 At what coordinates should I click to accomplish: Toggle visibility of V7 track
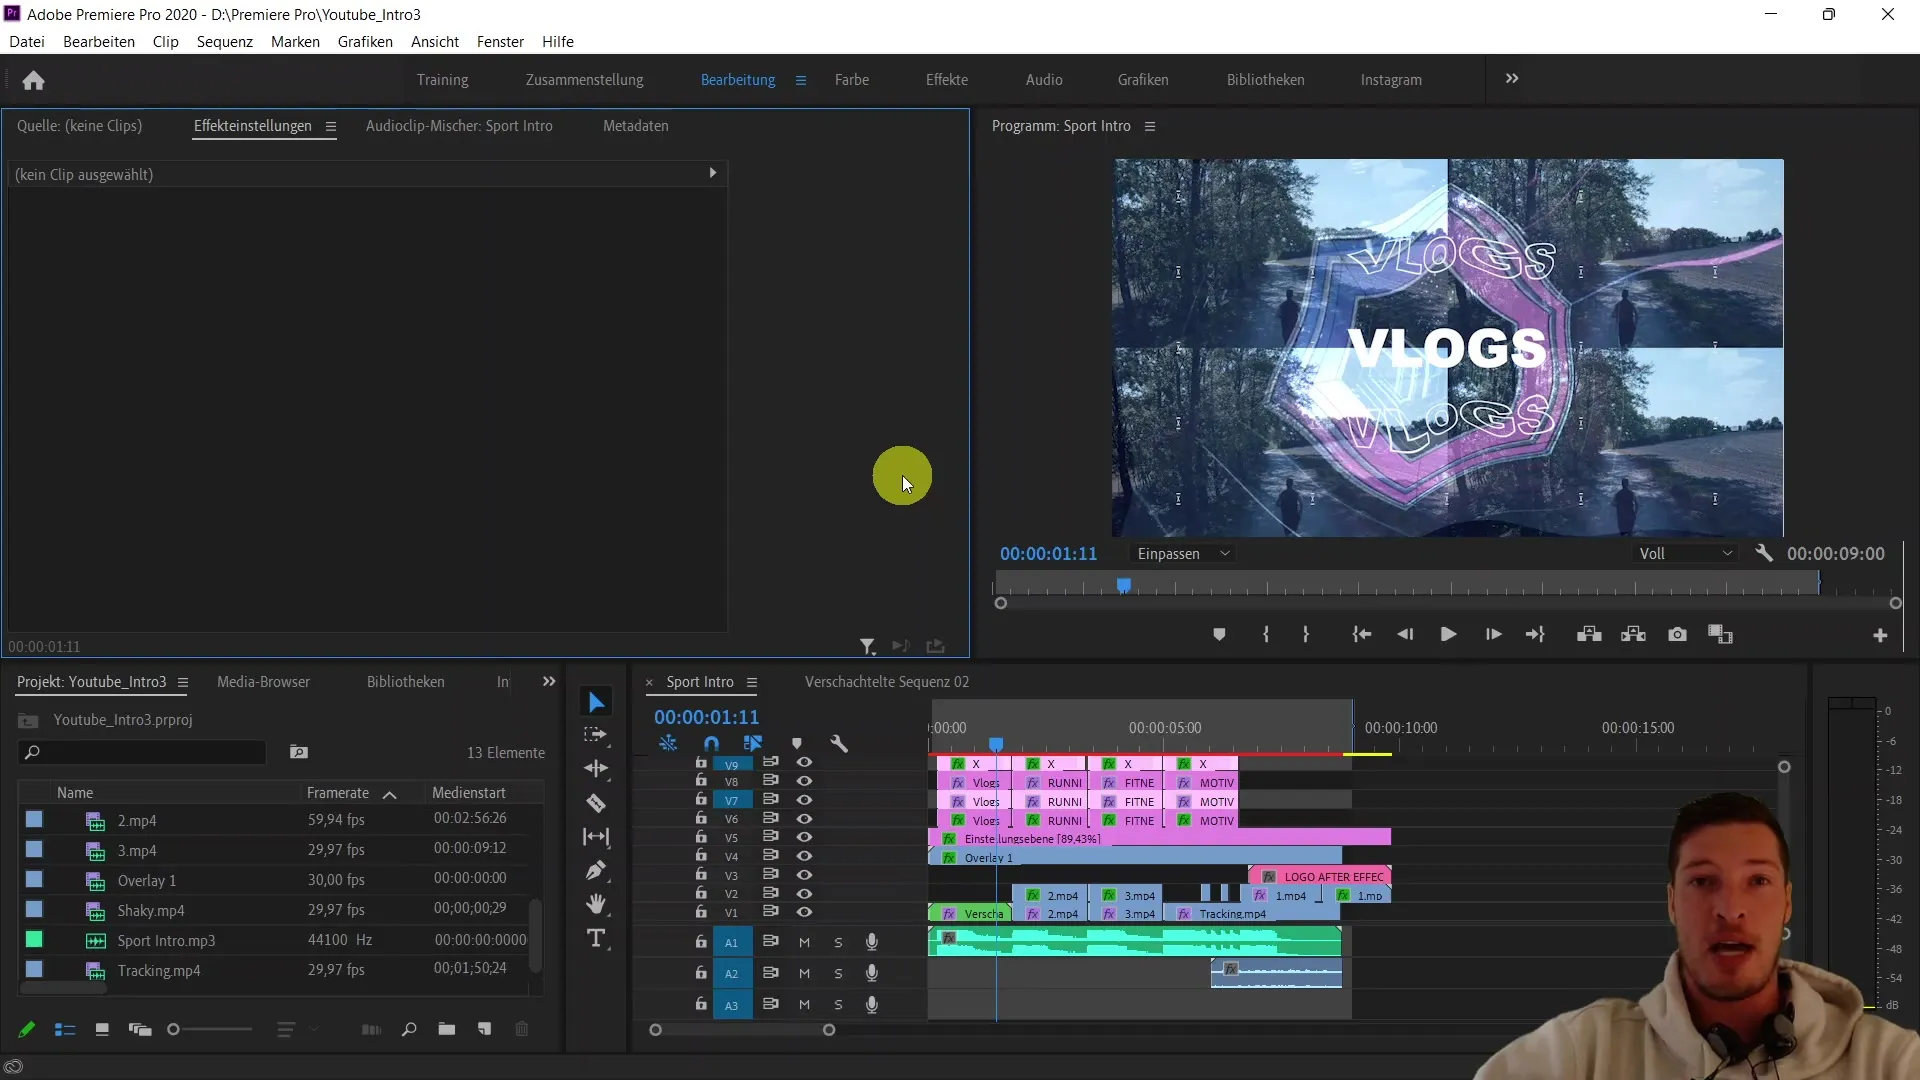(x=803, y=799)
